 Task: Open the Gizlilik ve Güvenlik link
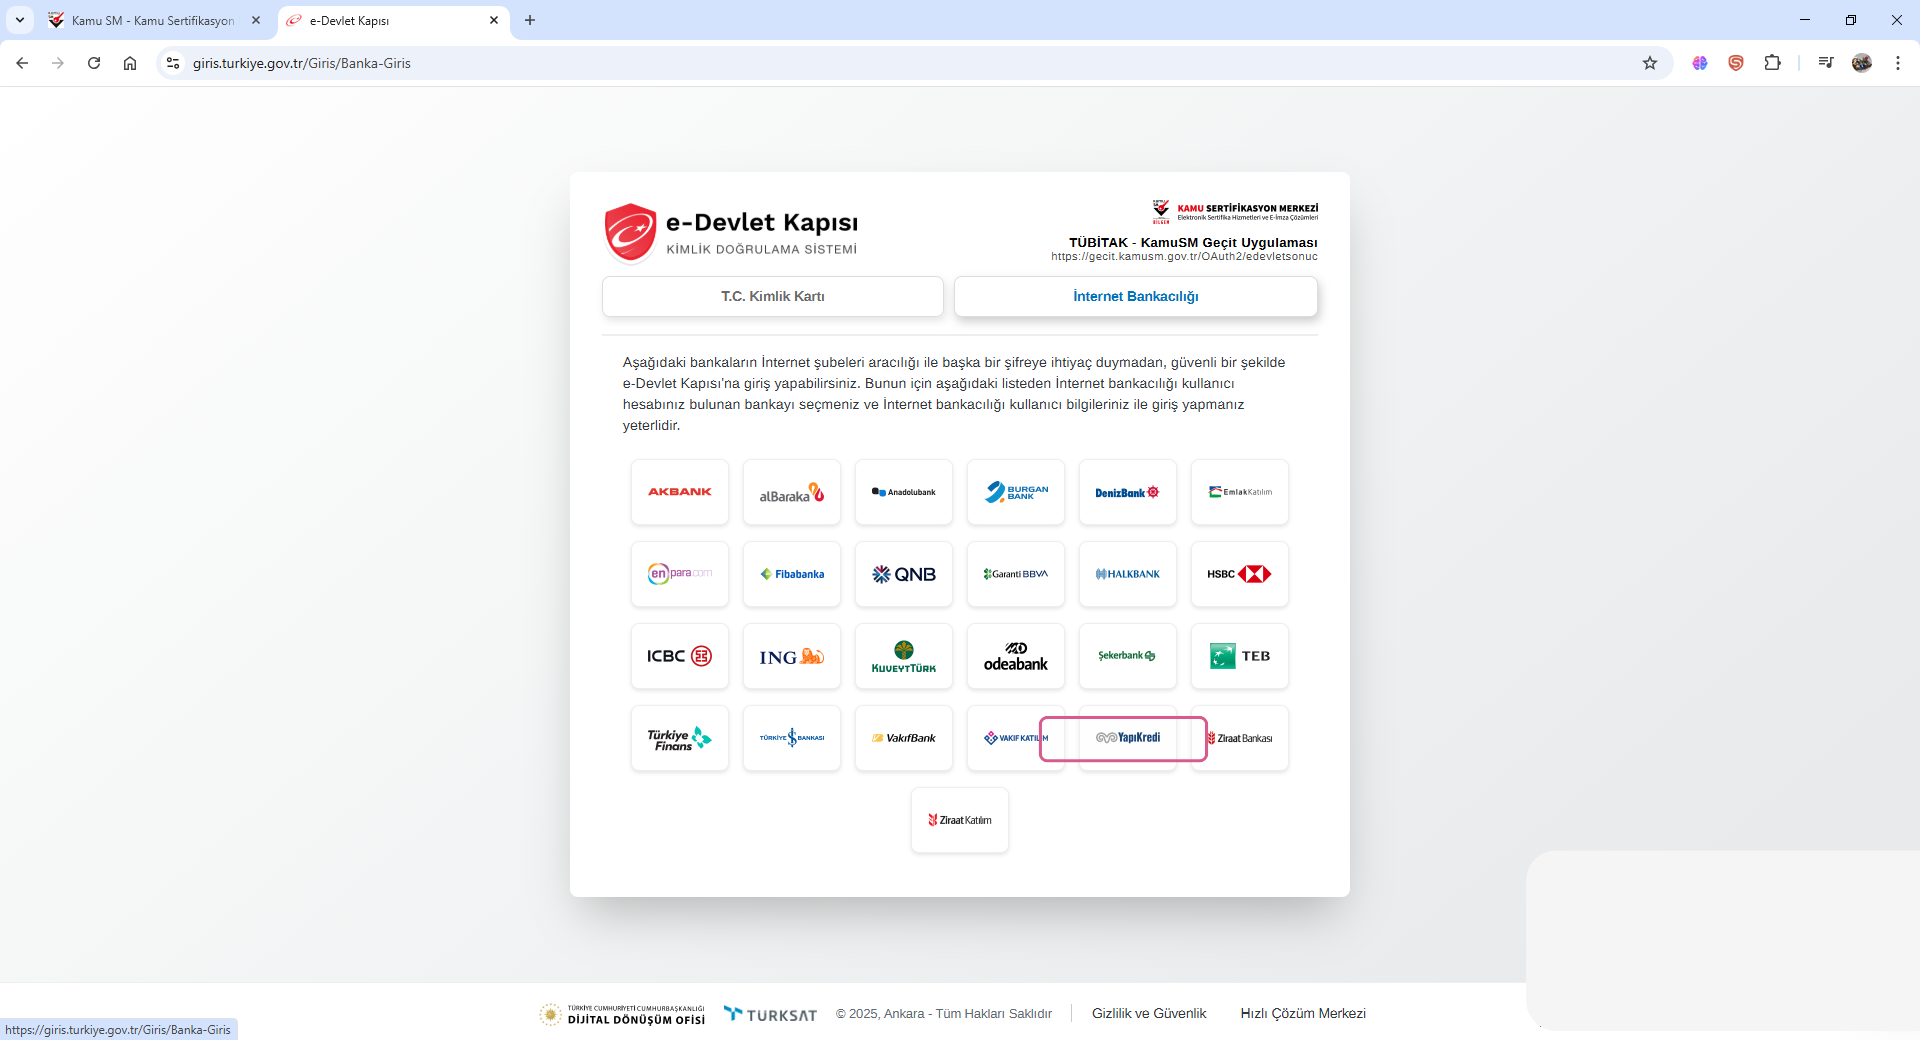tap(1149, 1013)
